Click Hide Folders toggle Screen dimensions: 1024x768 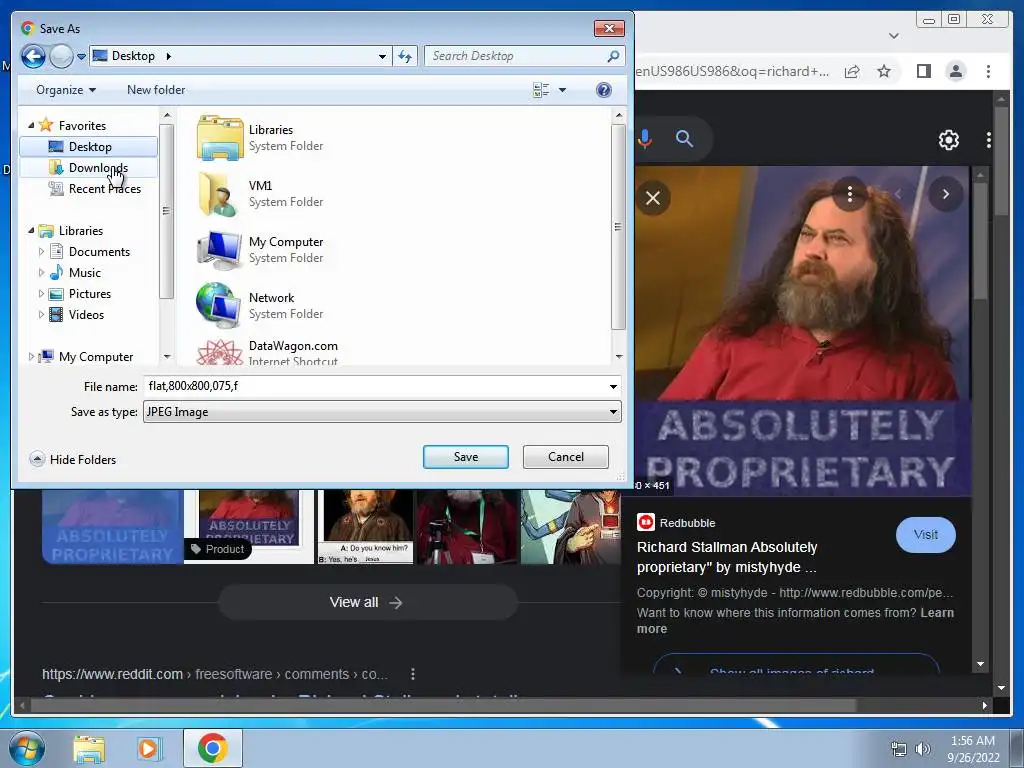72,459
